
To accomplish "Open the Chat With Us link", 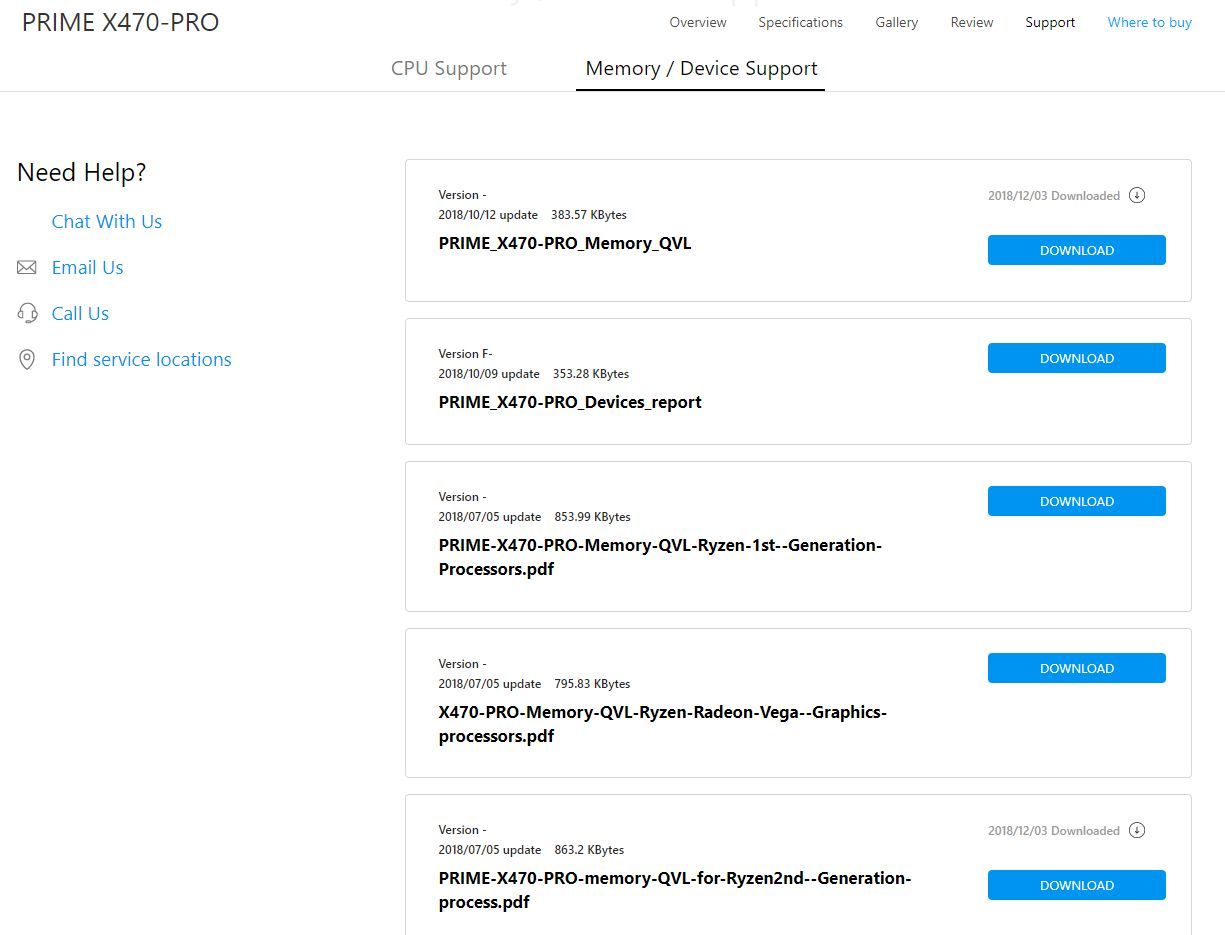I will click(x=107, y=222).
